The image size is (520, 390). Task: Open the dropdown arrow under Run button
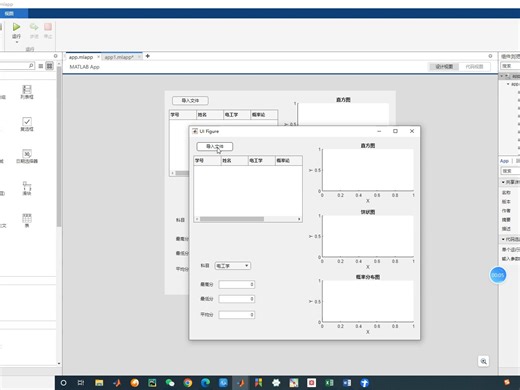click(x=16, y=43)
